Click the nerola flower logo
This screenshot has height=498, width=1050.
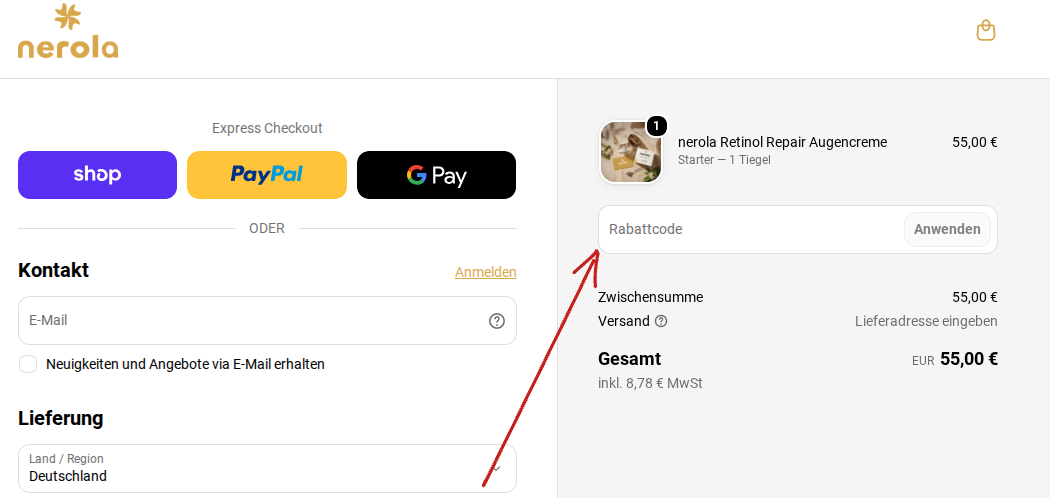68,31
